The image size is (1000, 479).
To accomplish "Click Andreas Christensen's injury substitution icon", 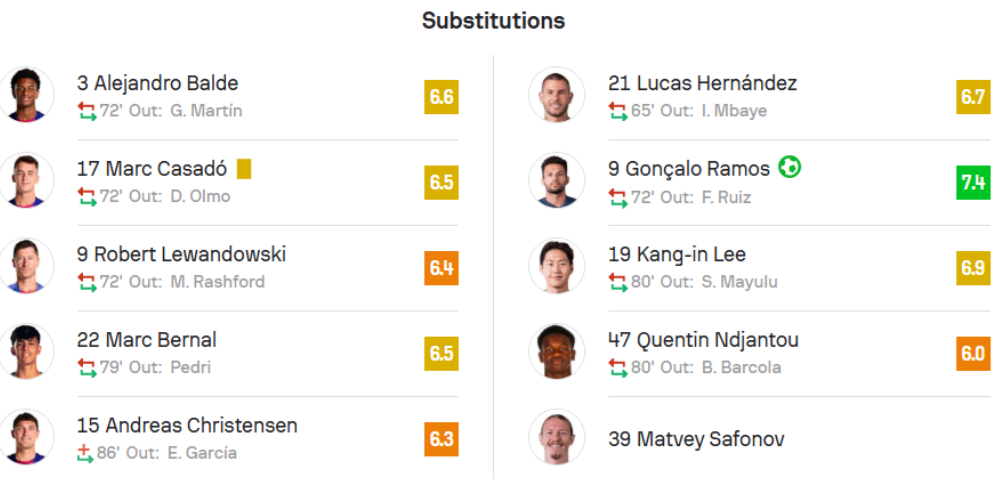I will coord(86,453).
